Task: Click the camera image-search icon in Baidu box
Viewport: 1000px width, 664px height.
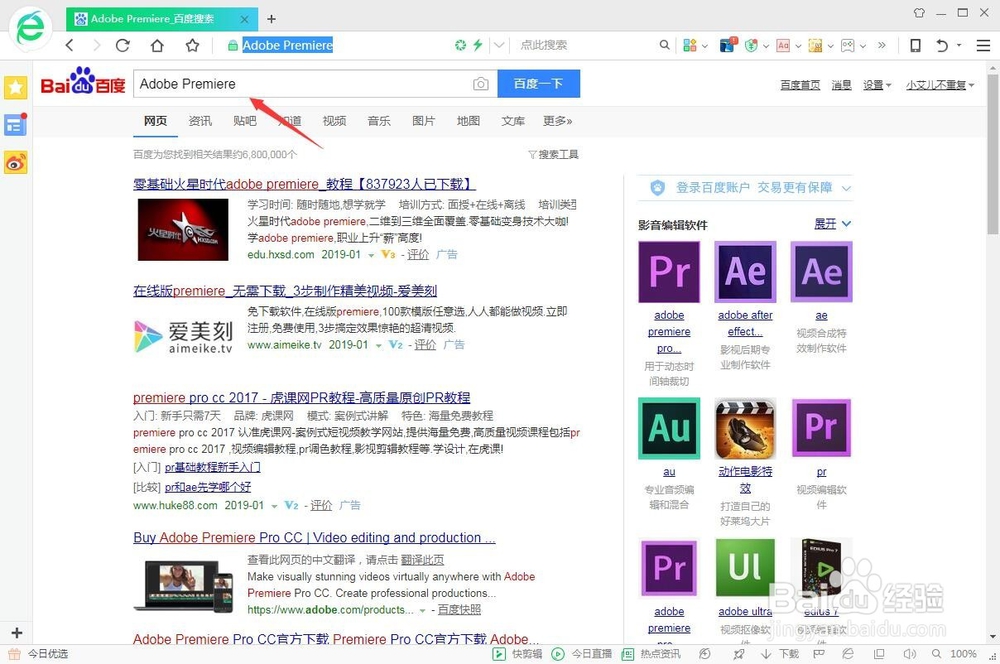Action: coord(481,84)
